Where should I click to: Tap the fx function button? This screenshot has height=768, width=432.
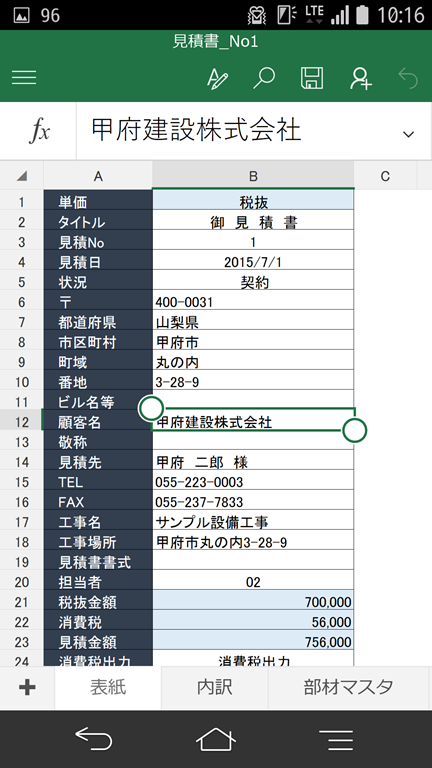[39, 131]
